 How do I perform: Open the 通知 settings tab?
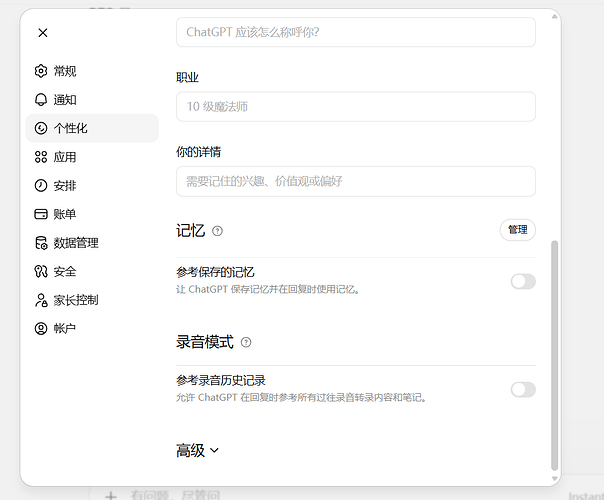tap(92, 99)
